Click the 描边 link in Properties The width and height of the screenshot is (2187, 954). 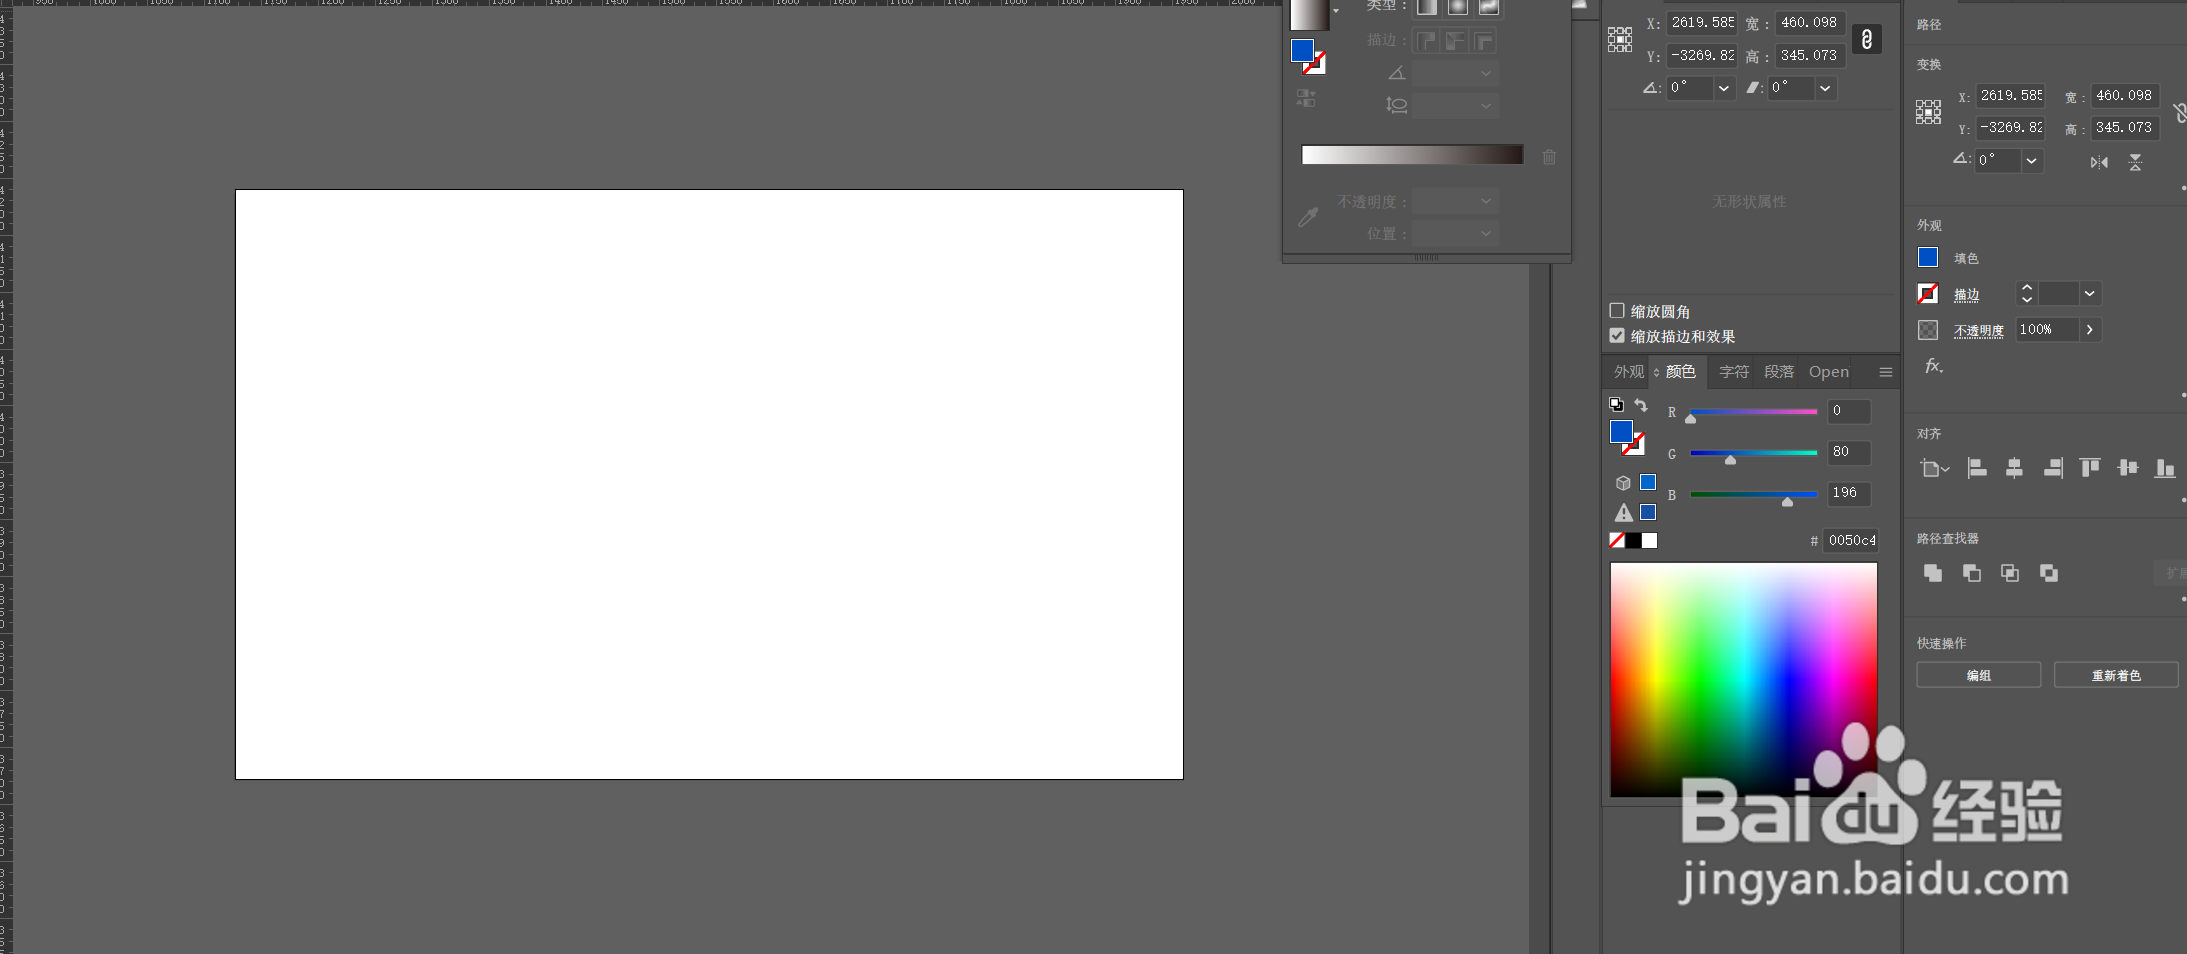1967,294
